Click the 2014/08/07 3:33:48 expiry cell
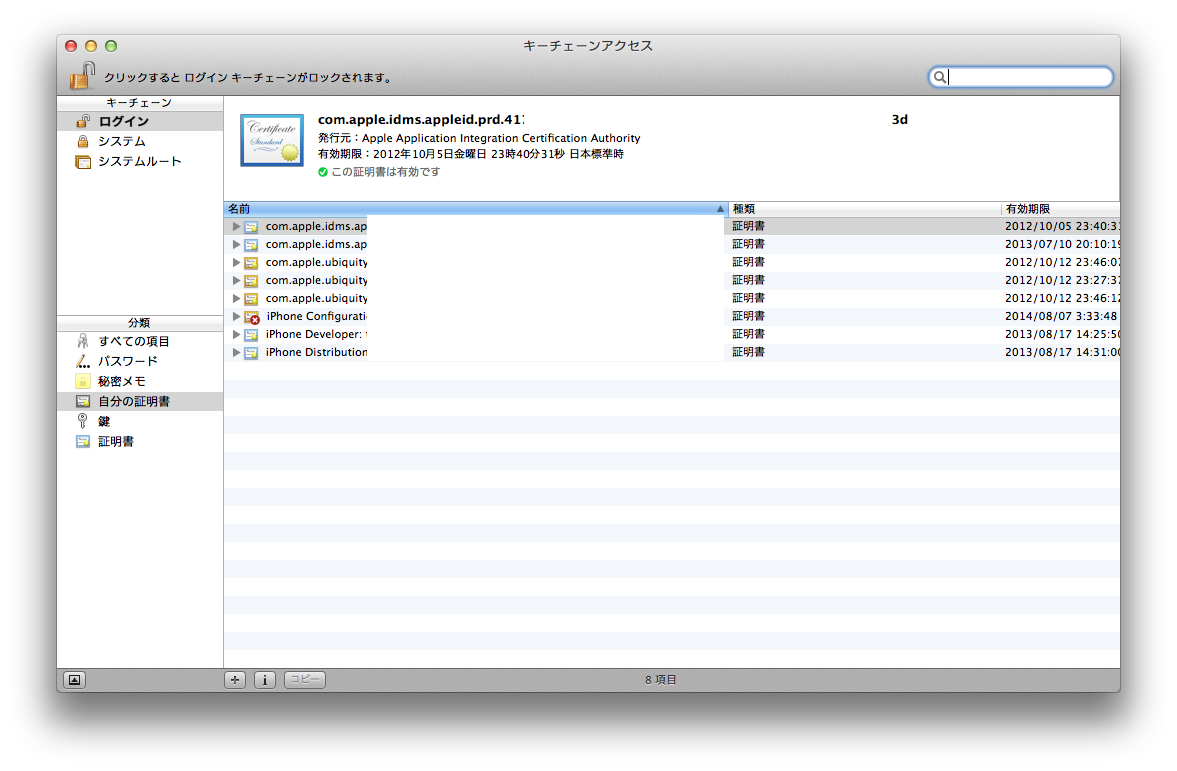The width and height of the screenshot is (1177, 771). click(1061, 316)
